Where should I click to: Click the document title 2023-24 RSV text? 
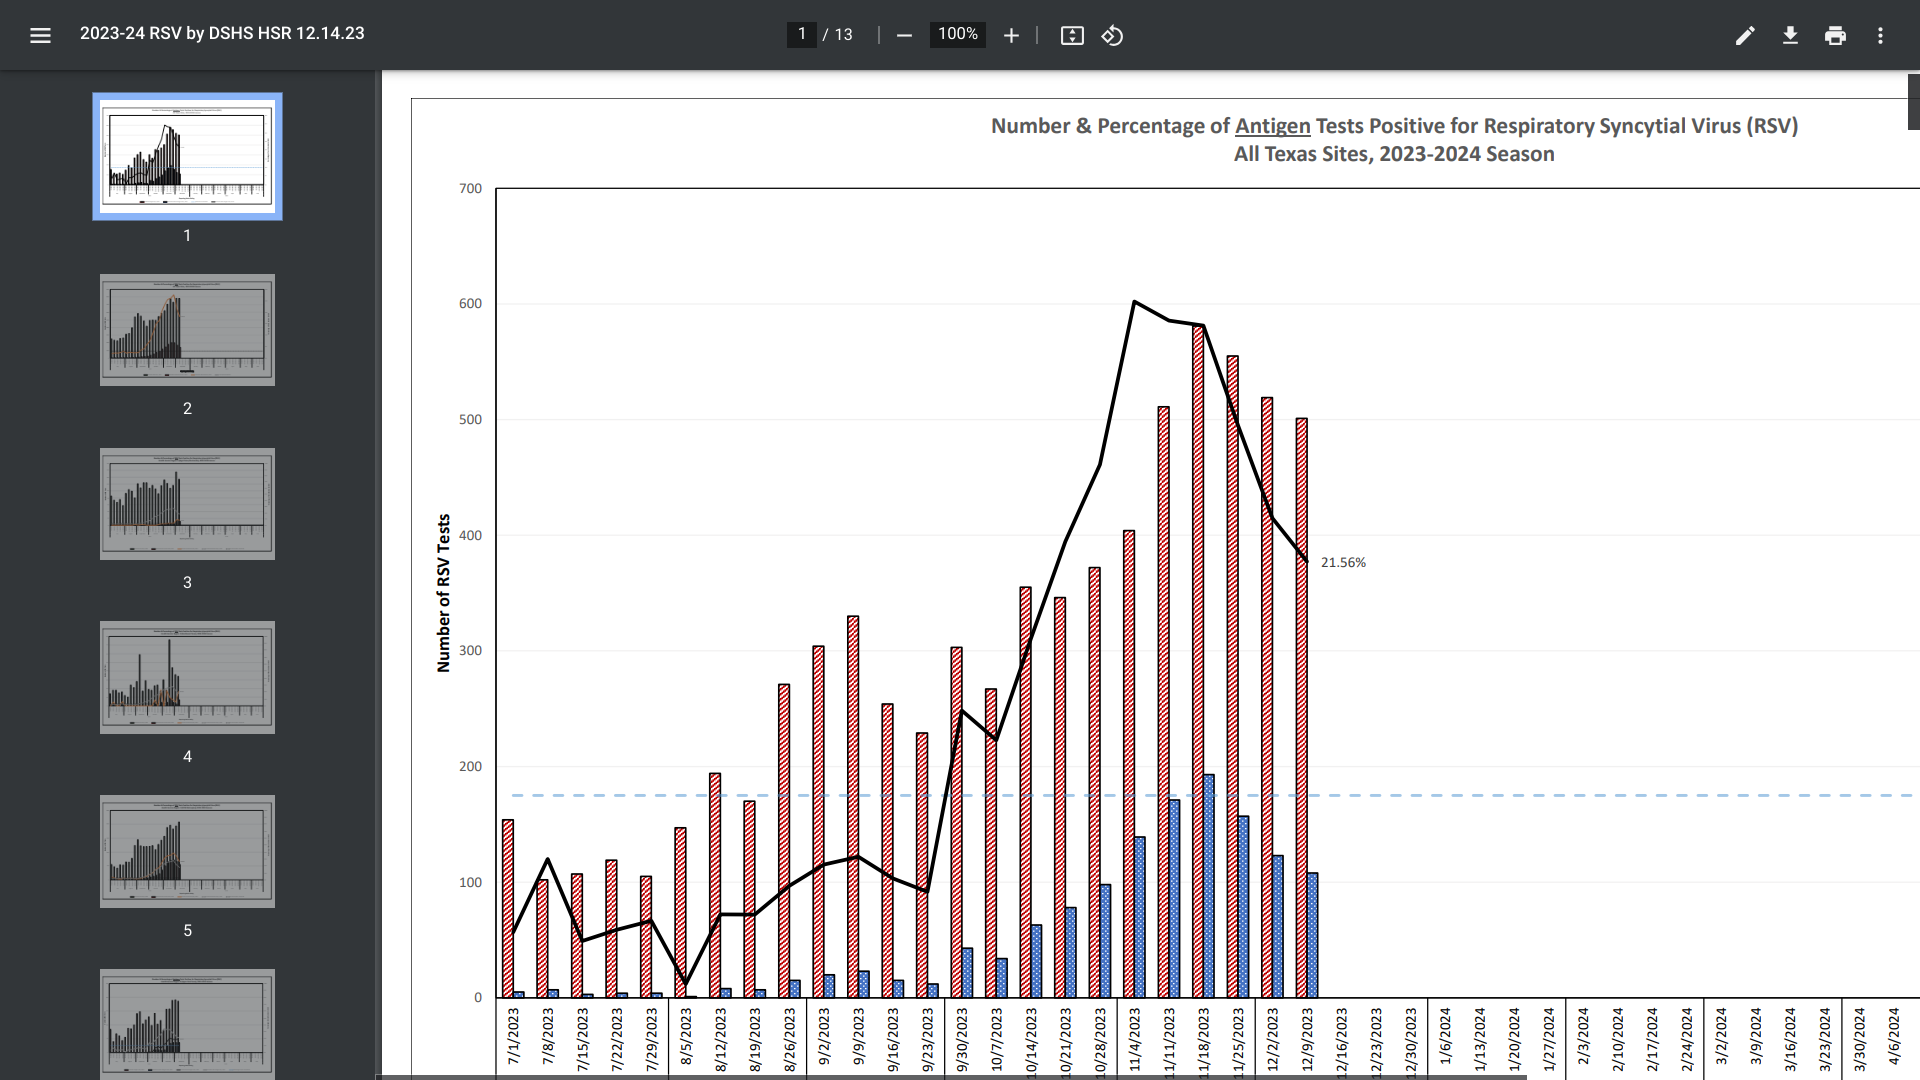222,33
